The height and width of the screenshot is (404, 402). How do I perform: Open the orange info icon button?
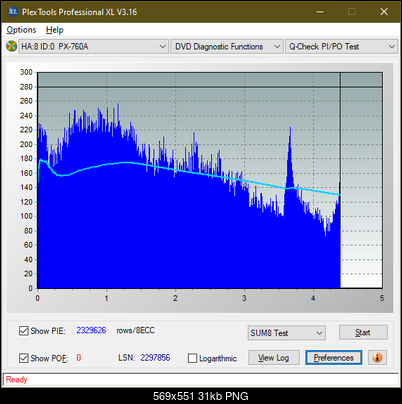[x=377, y=358]
